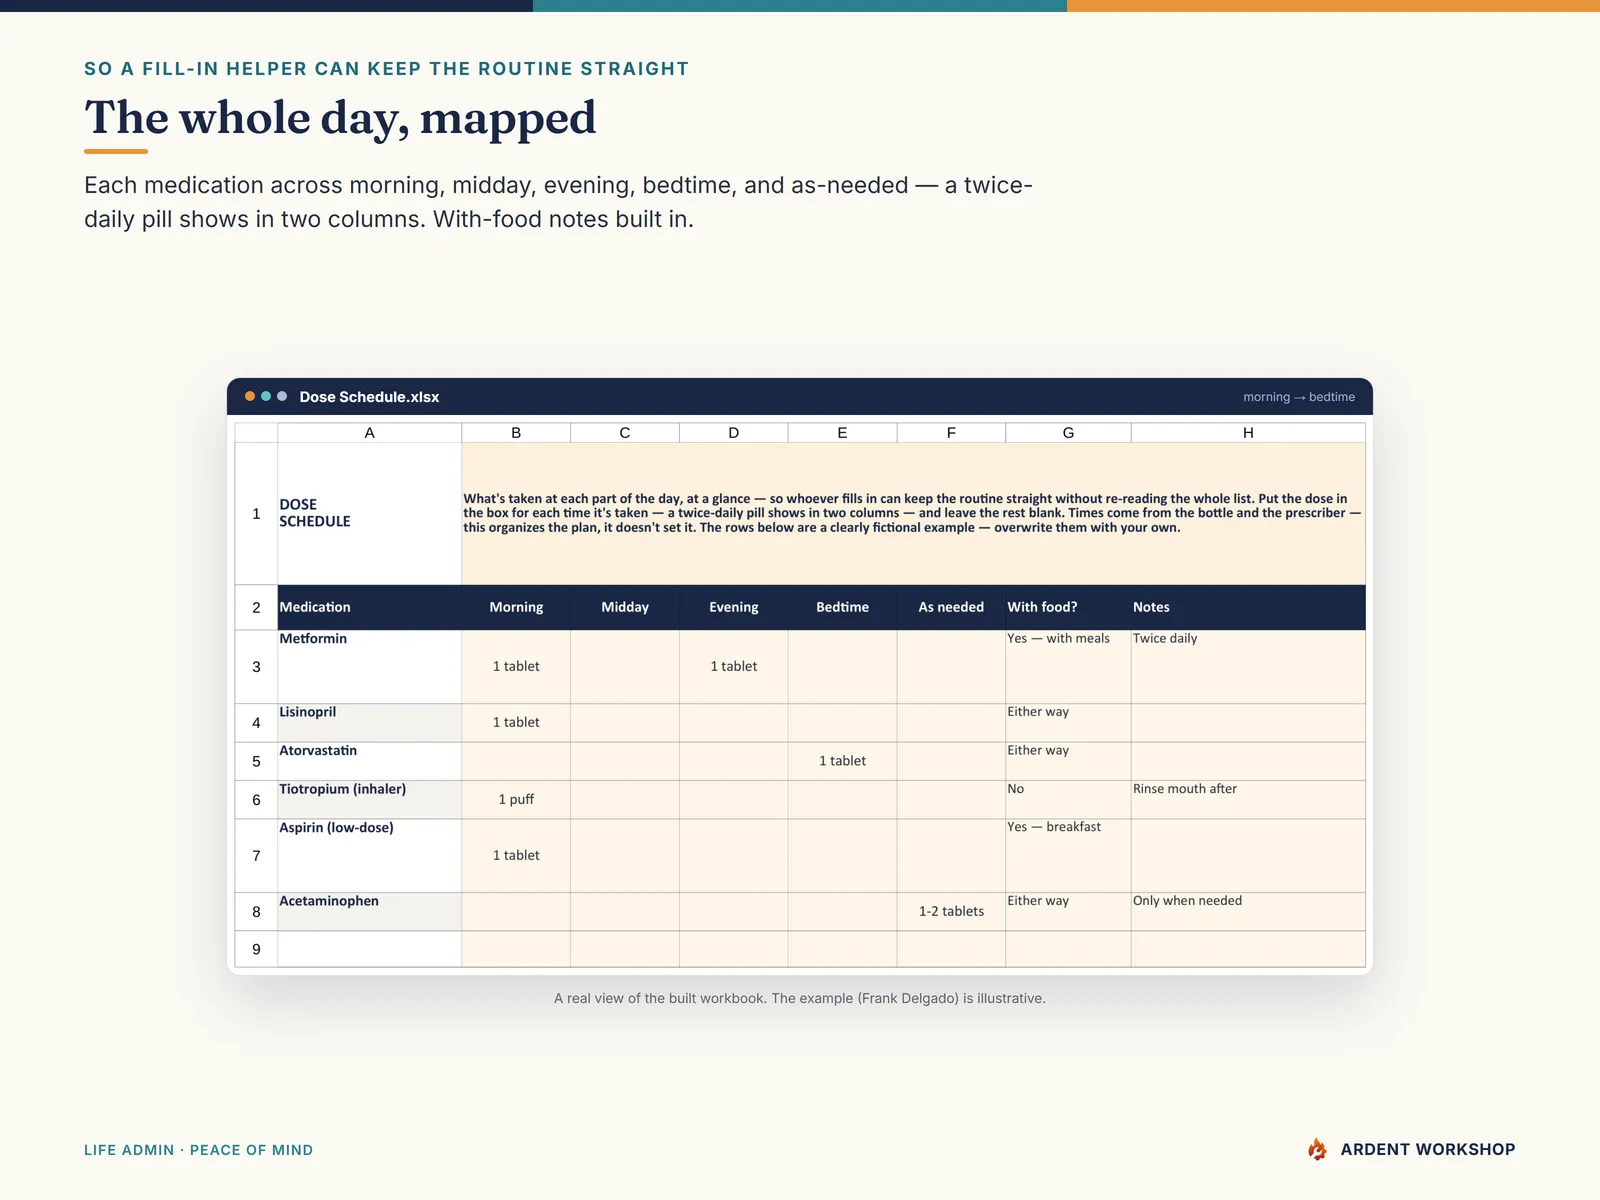Click the Rinse mouth after note cell
The height and width of the screenshot is (1200, 1600).
click(1248, 800)
